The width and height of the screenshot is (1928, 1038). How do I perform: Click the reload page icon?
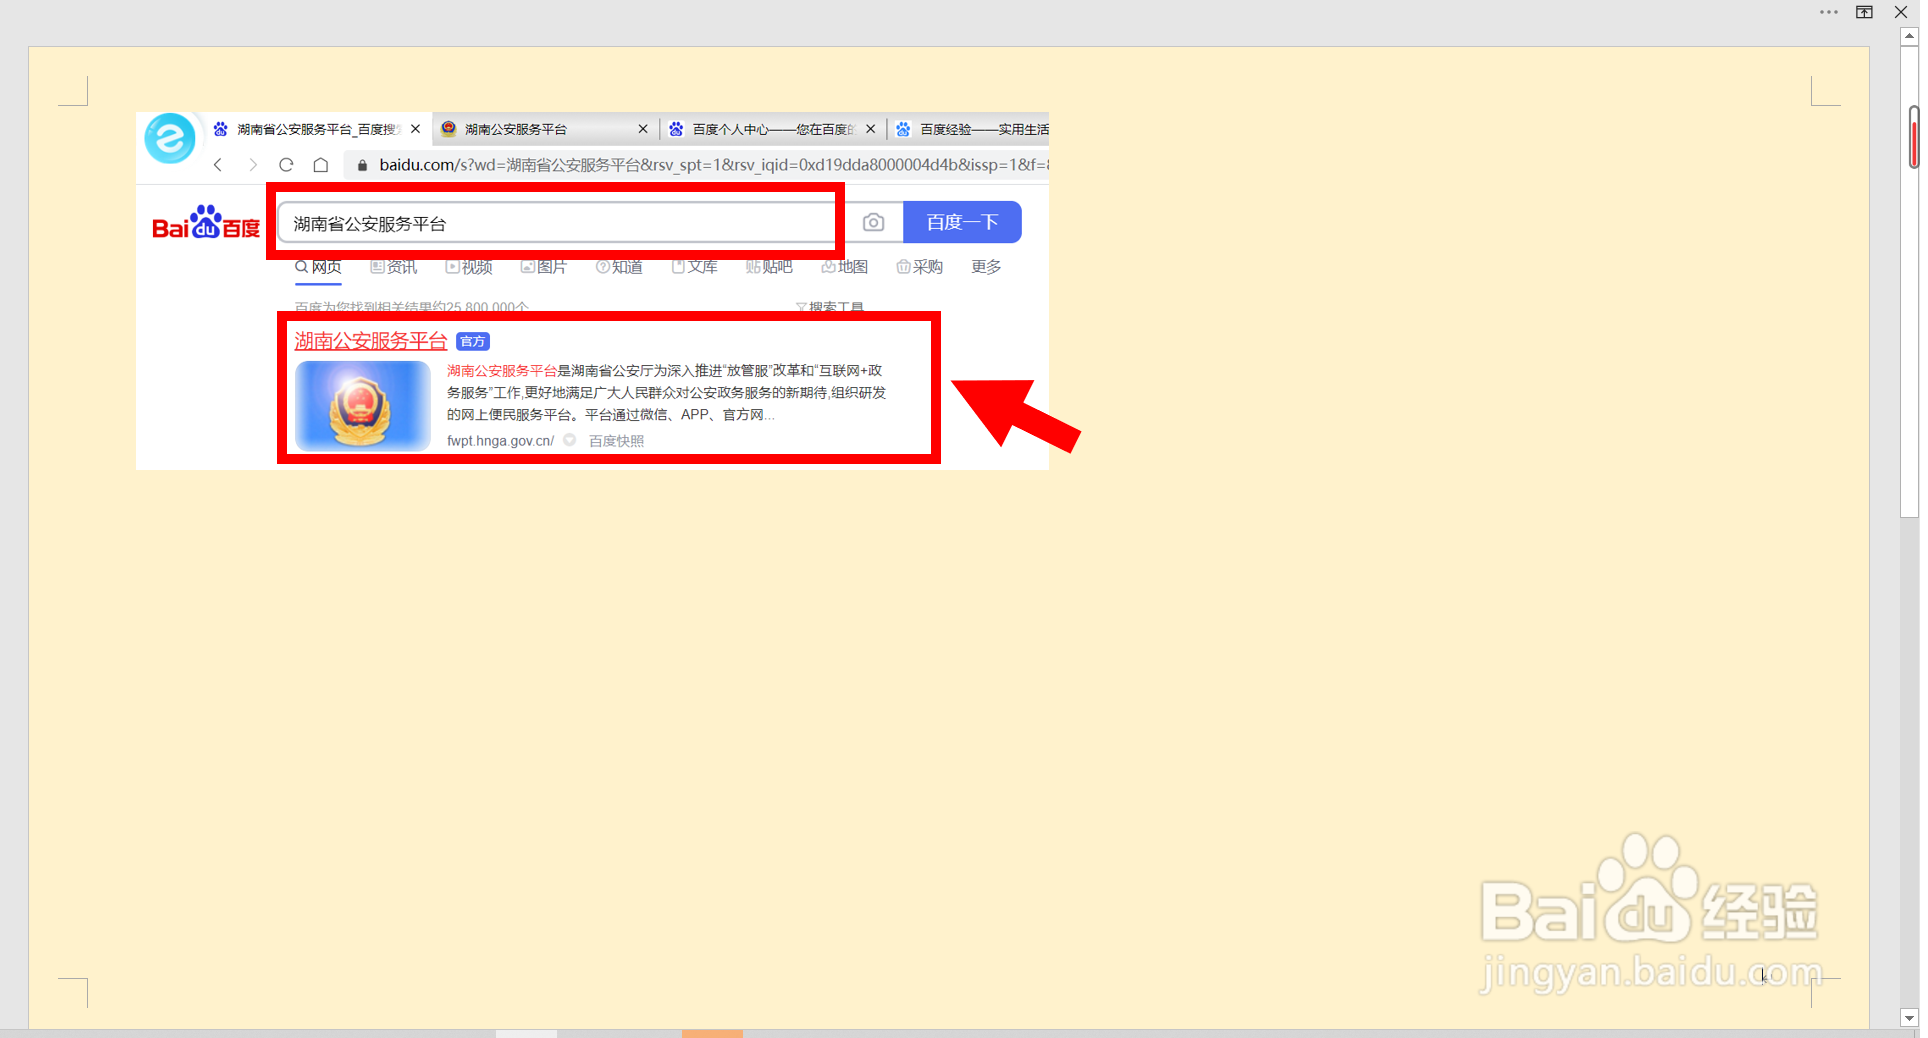click(287, 165)
